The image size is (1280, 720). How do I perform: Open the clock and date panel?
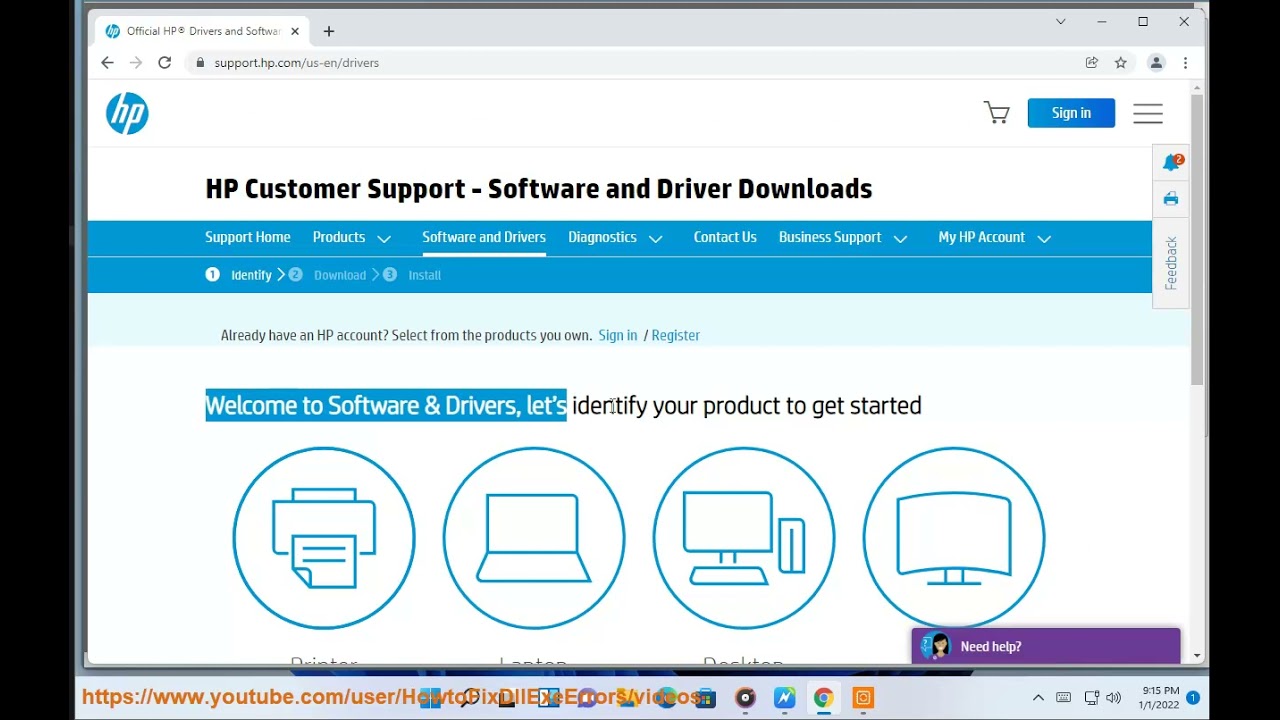(x=1159, y=698)
